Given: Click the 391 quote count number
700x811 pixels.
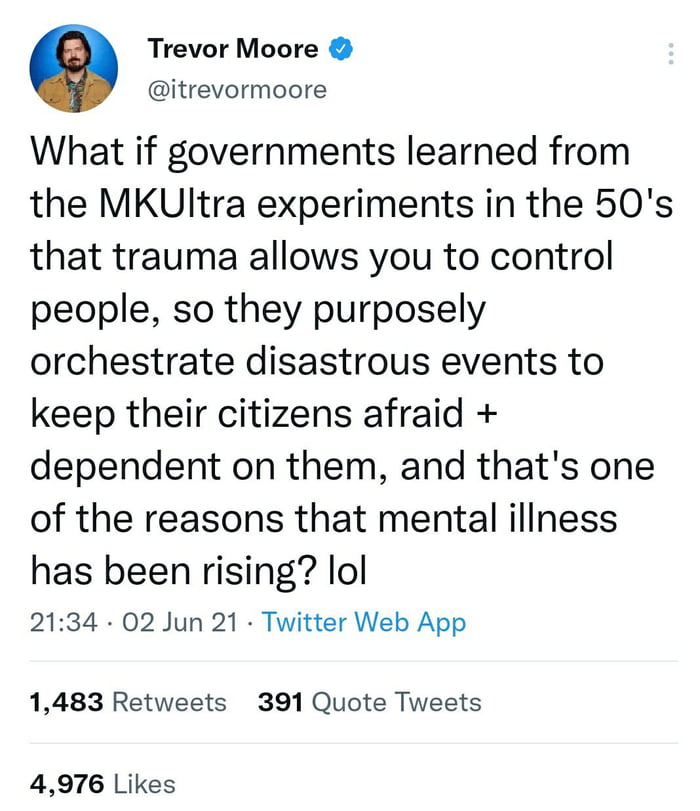Looking at the screenshot, I should pyautogui.click(x=281, y=702).
